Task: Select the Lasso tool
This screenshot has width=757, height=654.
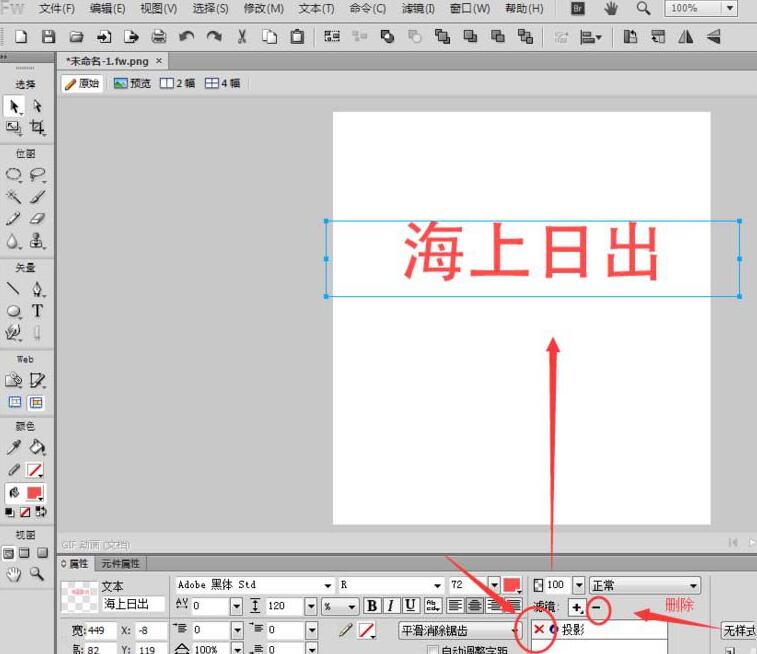Action: 37,175
